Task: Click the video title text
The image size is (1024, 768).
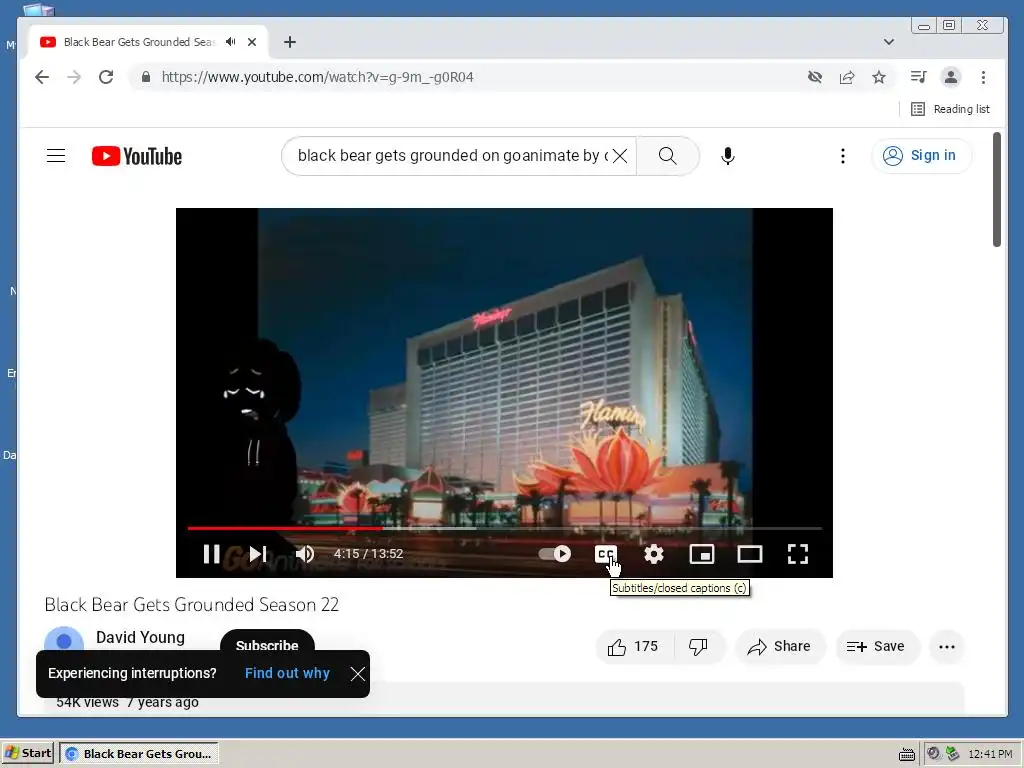Action: [x=192, y=605]
